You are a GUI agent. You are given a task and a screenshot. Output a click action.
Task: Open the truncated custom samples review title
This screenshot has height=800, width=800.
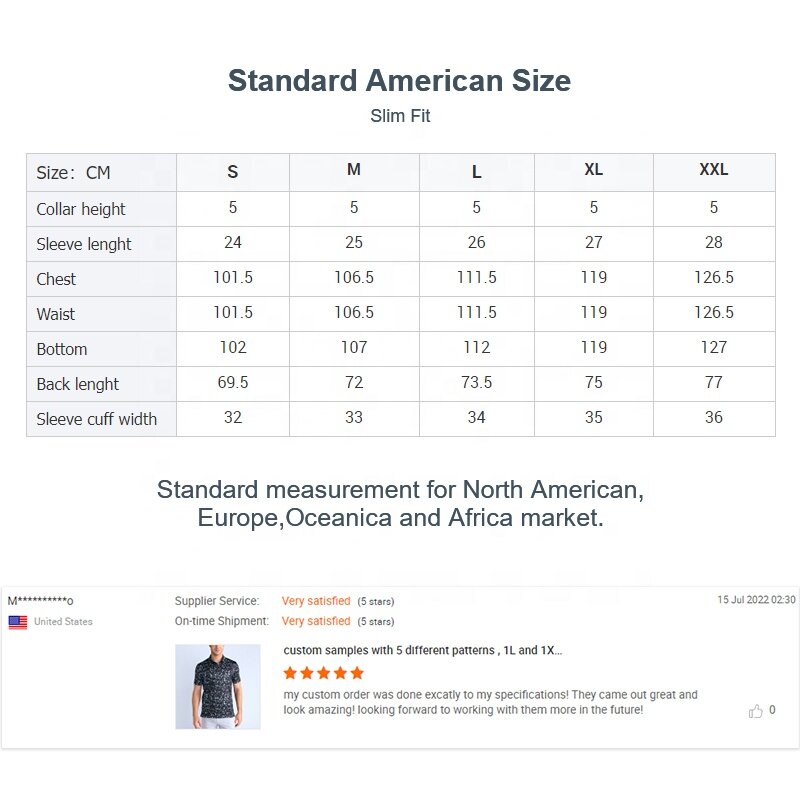(x=422, y=651)
